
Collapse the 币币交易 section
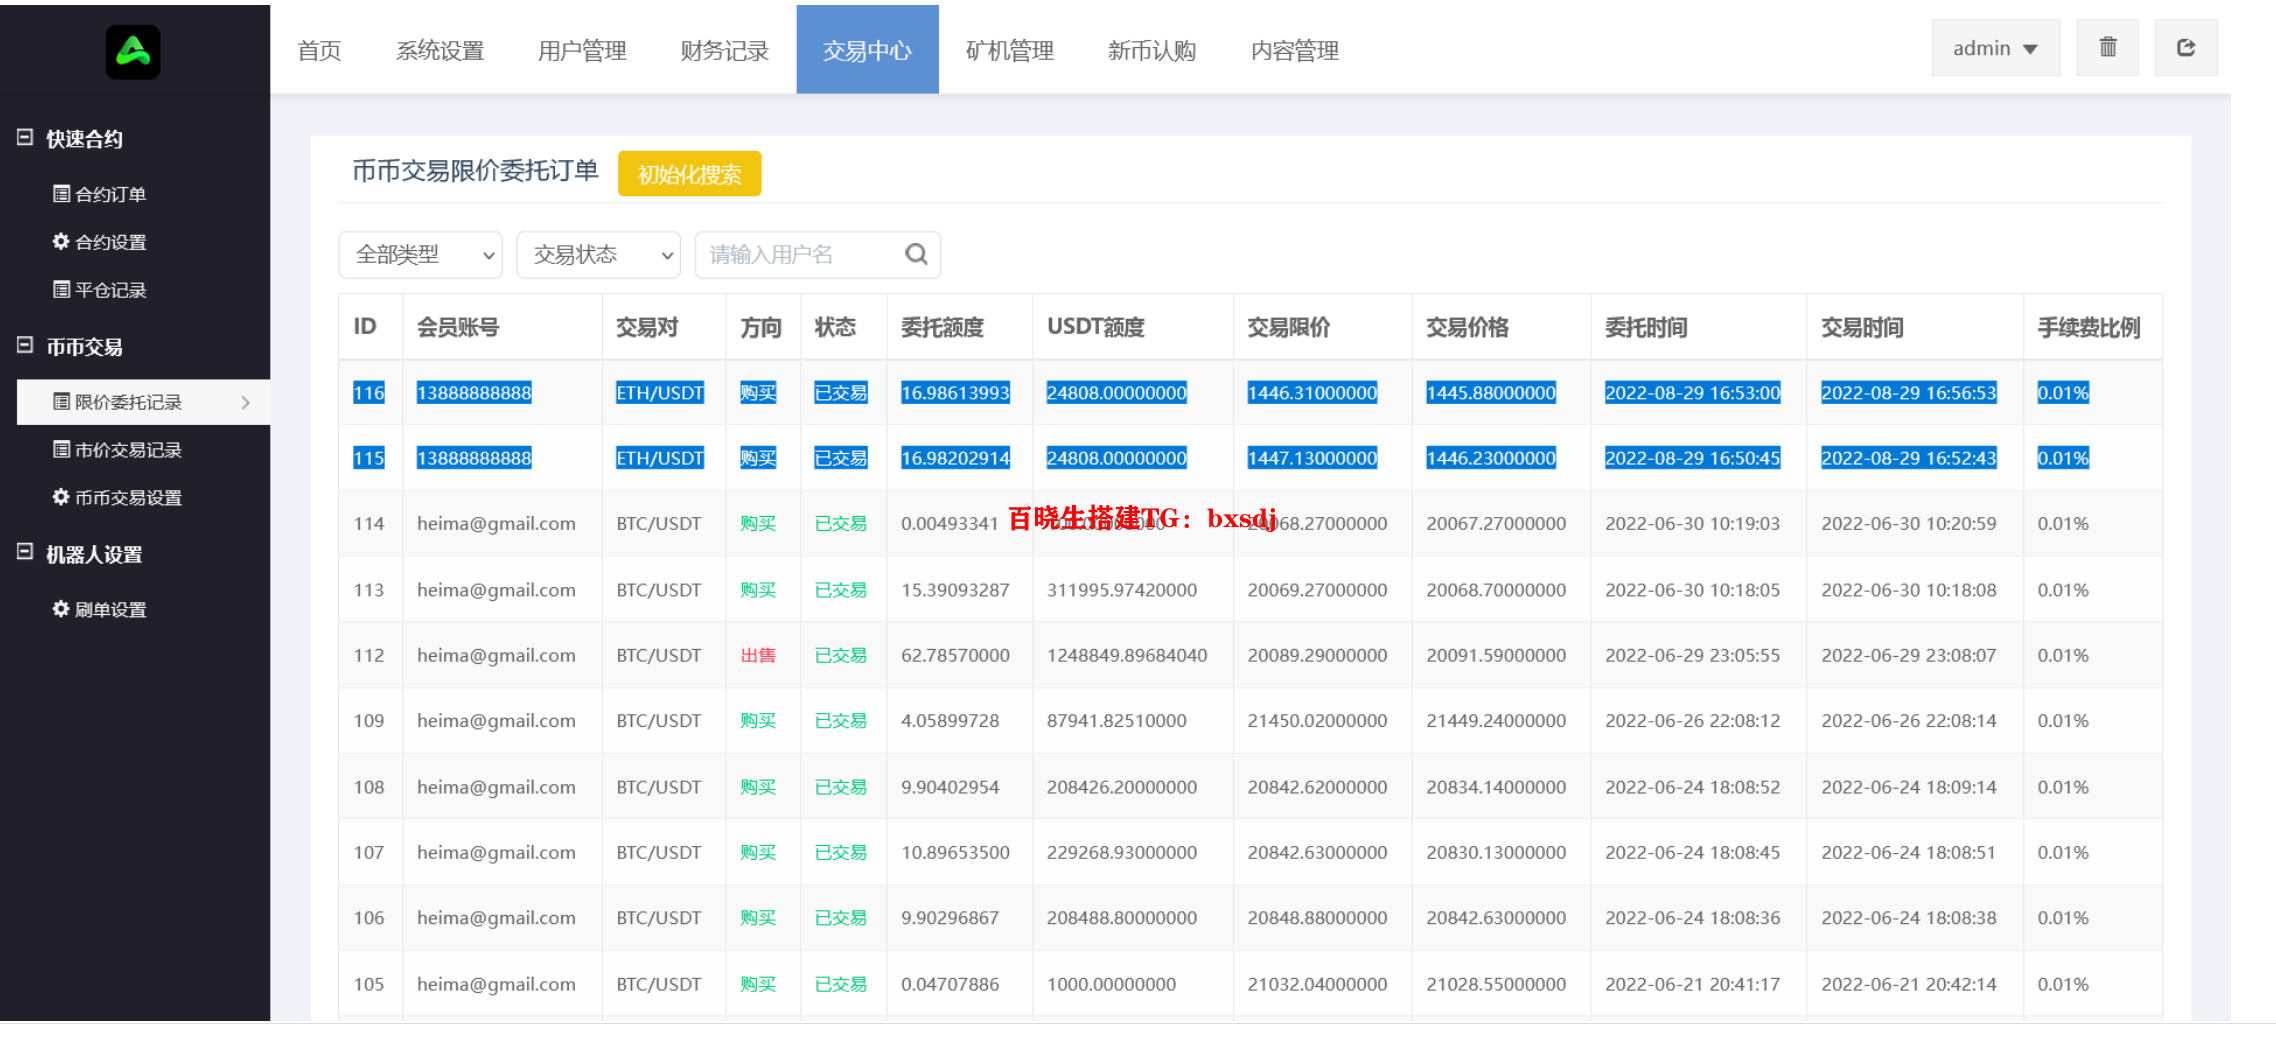coord(26,346)
